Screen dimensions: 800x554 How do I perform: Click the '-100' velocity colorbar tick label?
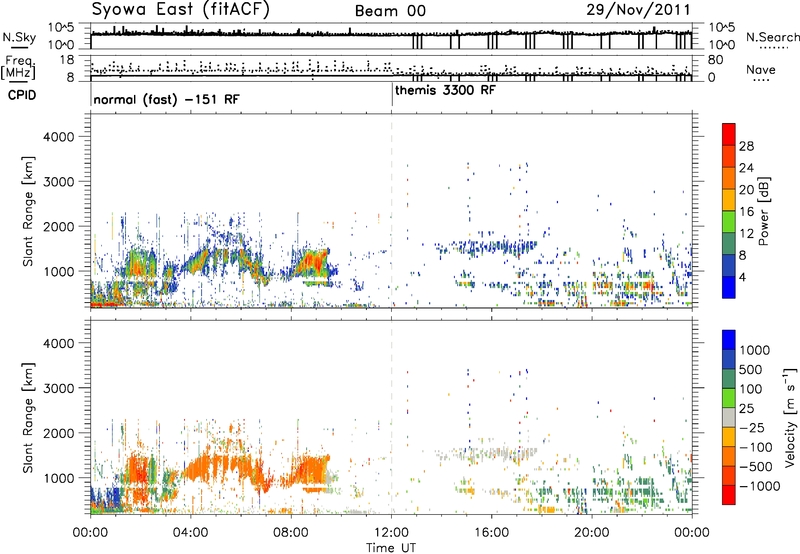[756, 447]
